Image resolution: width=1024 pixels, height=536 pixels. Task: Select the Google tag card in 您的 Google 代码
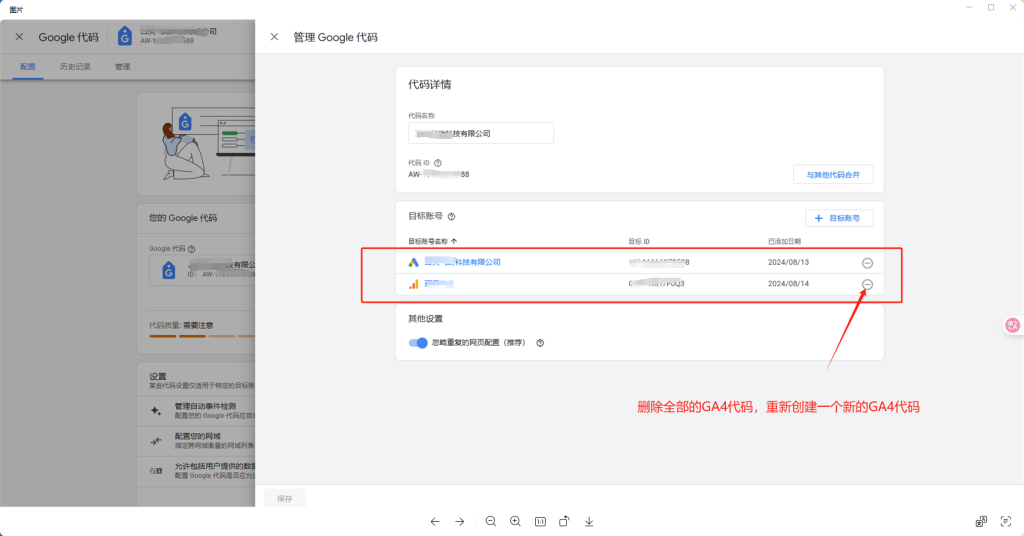(202, 270)
